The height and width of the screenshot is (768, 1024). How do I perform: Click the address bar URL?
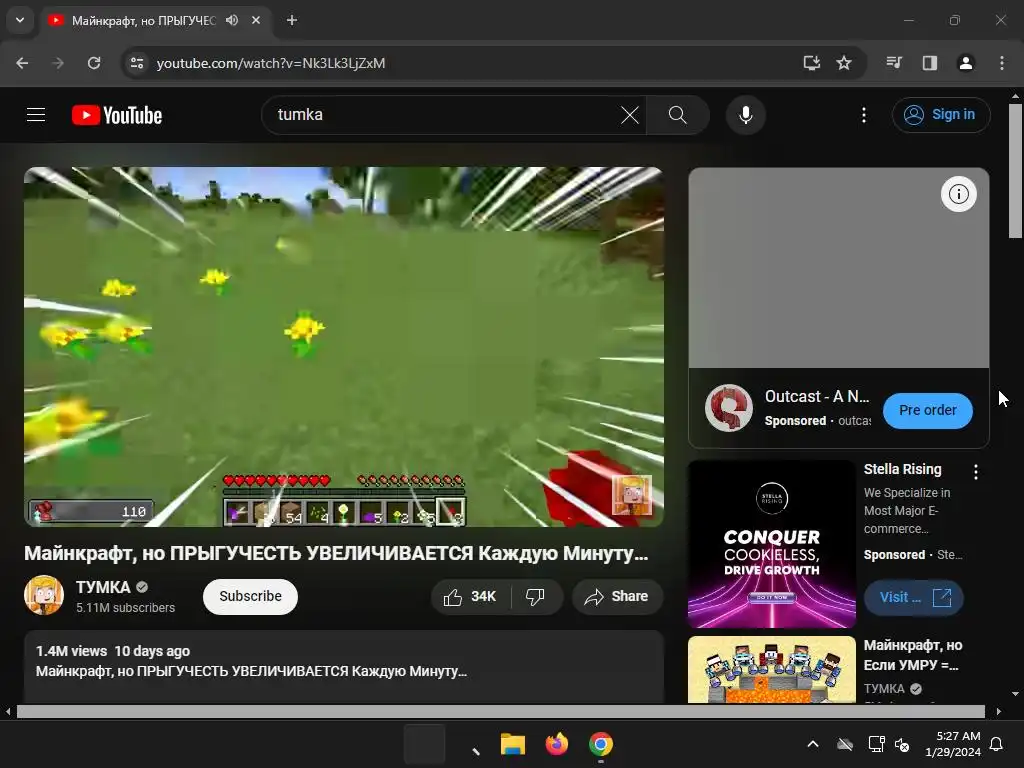click(x=271, y=63)
